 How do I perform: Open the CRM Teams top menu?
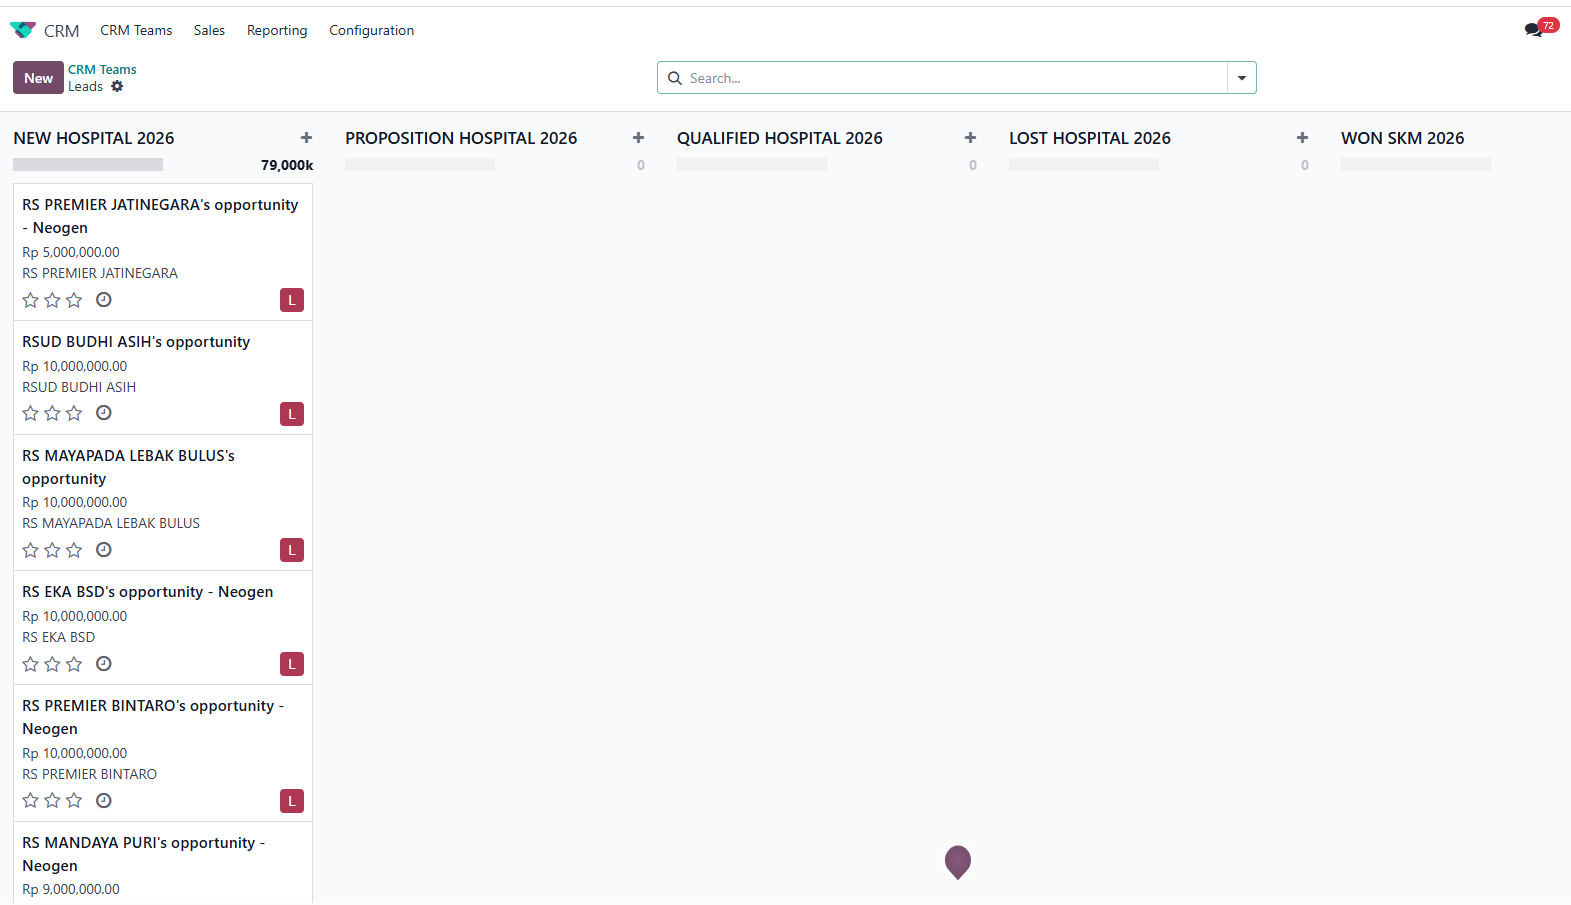tap(136, 30)
